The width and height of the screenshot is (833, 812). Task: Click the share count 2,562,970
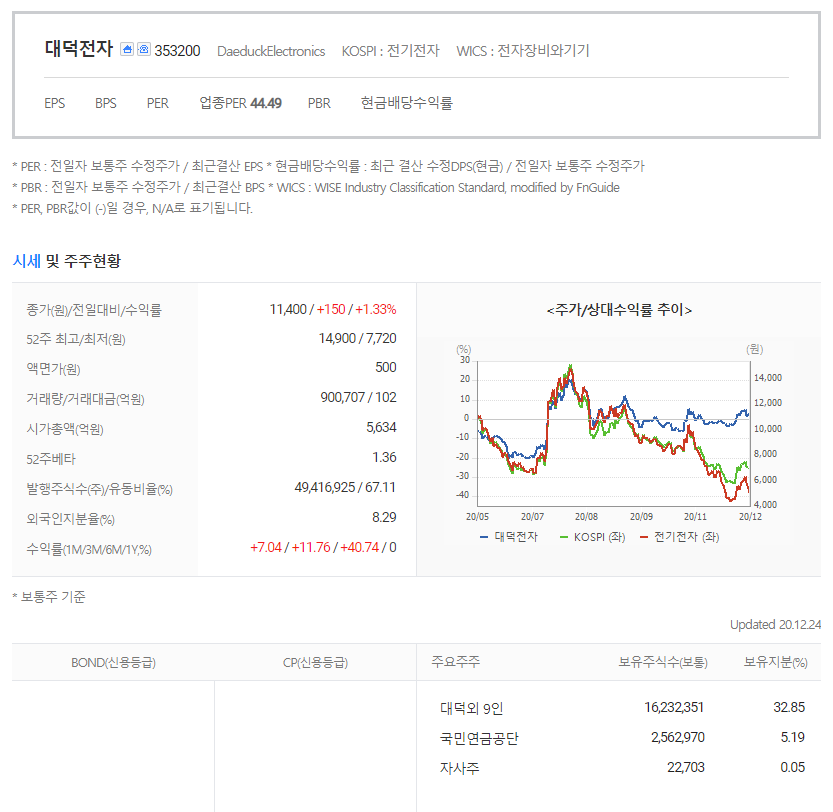tap(677, 738)
